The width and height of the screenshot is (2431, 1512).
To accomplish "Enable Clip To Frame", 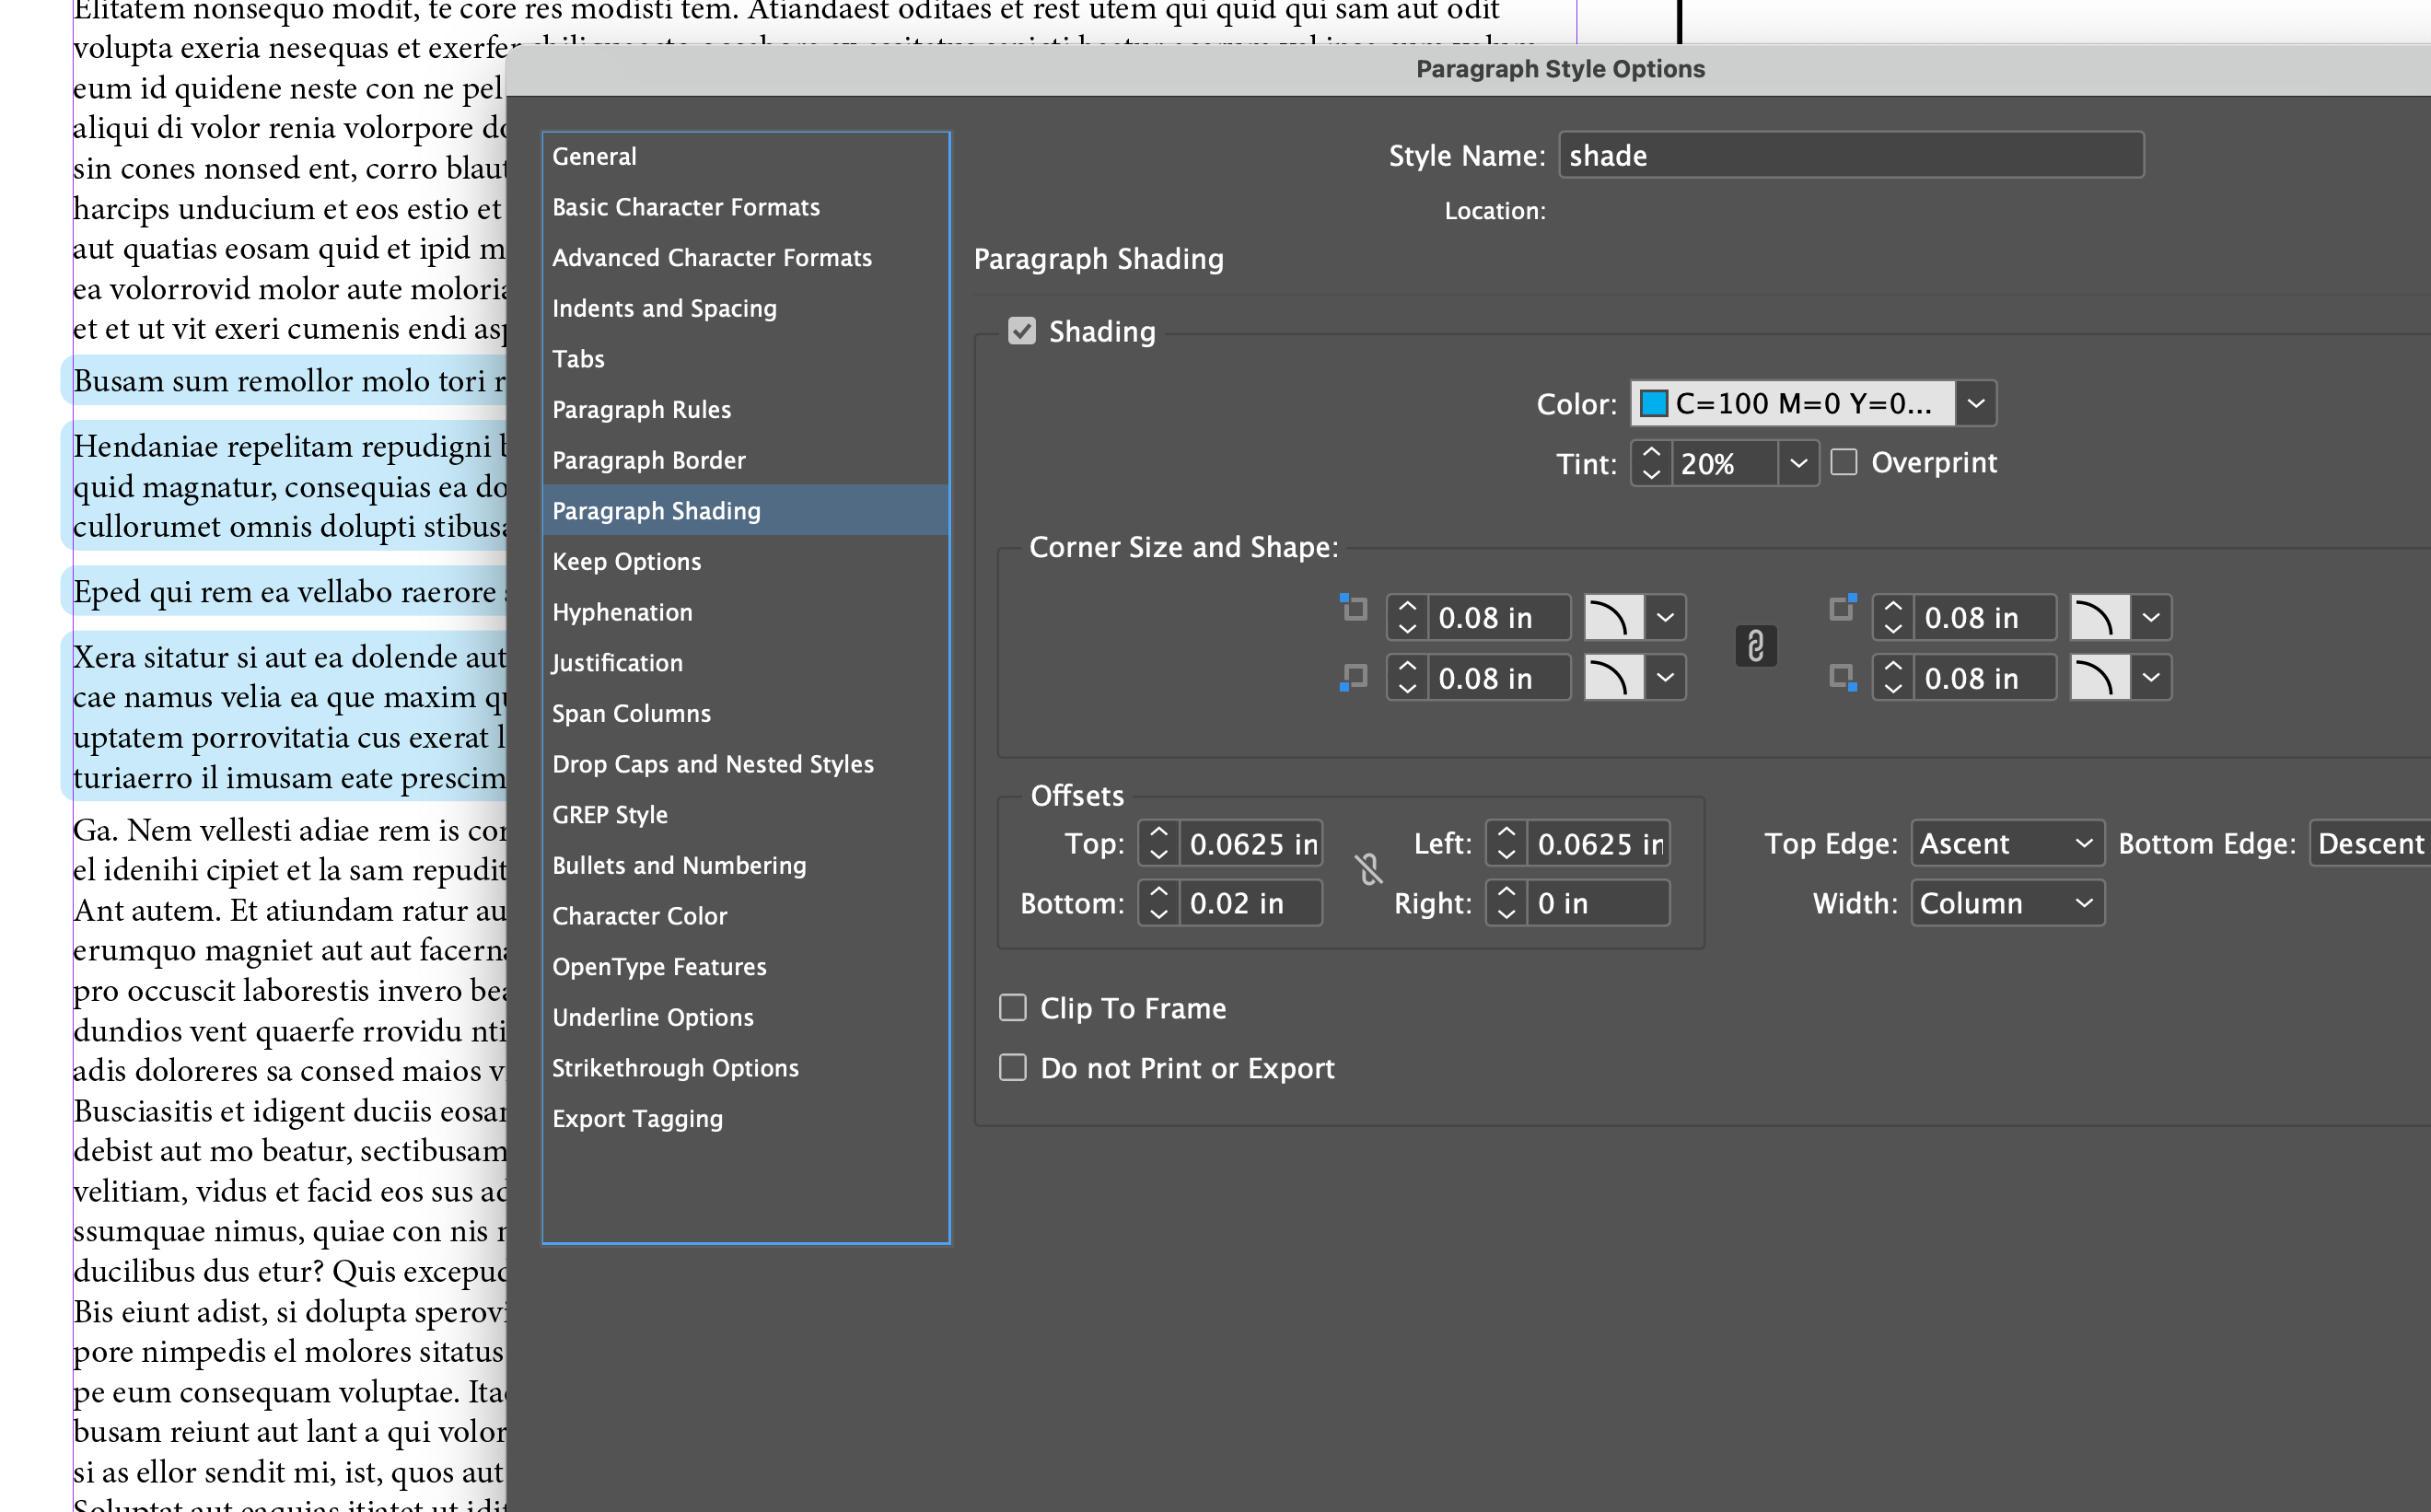I will click(1012, 1008).
